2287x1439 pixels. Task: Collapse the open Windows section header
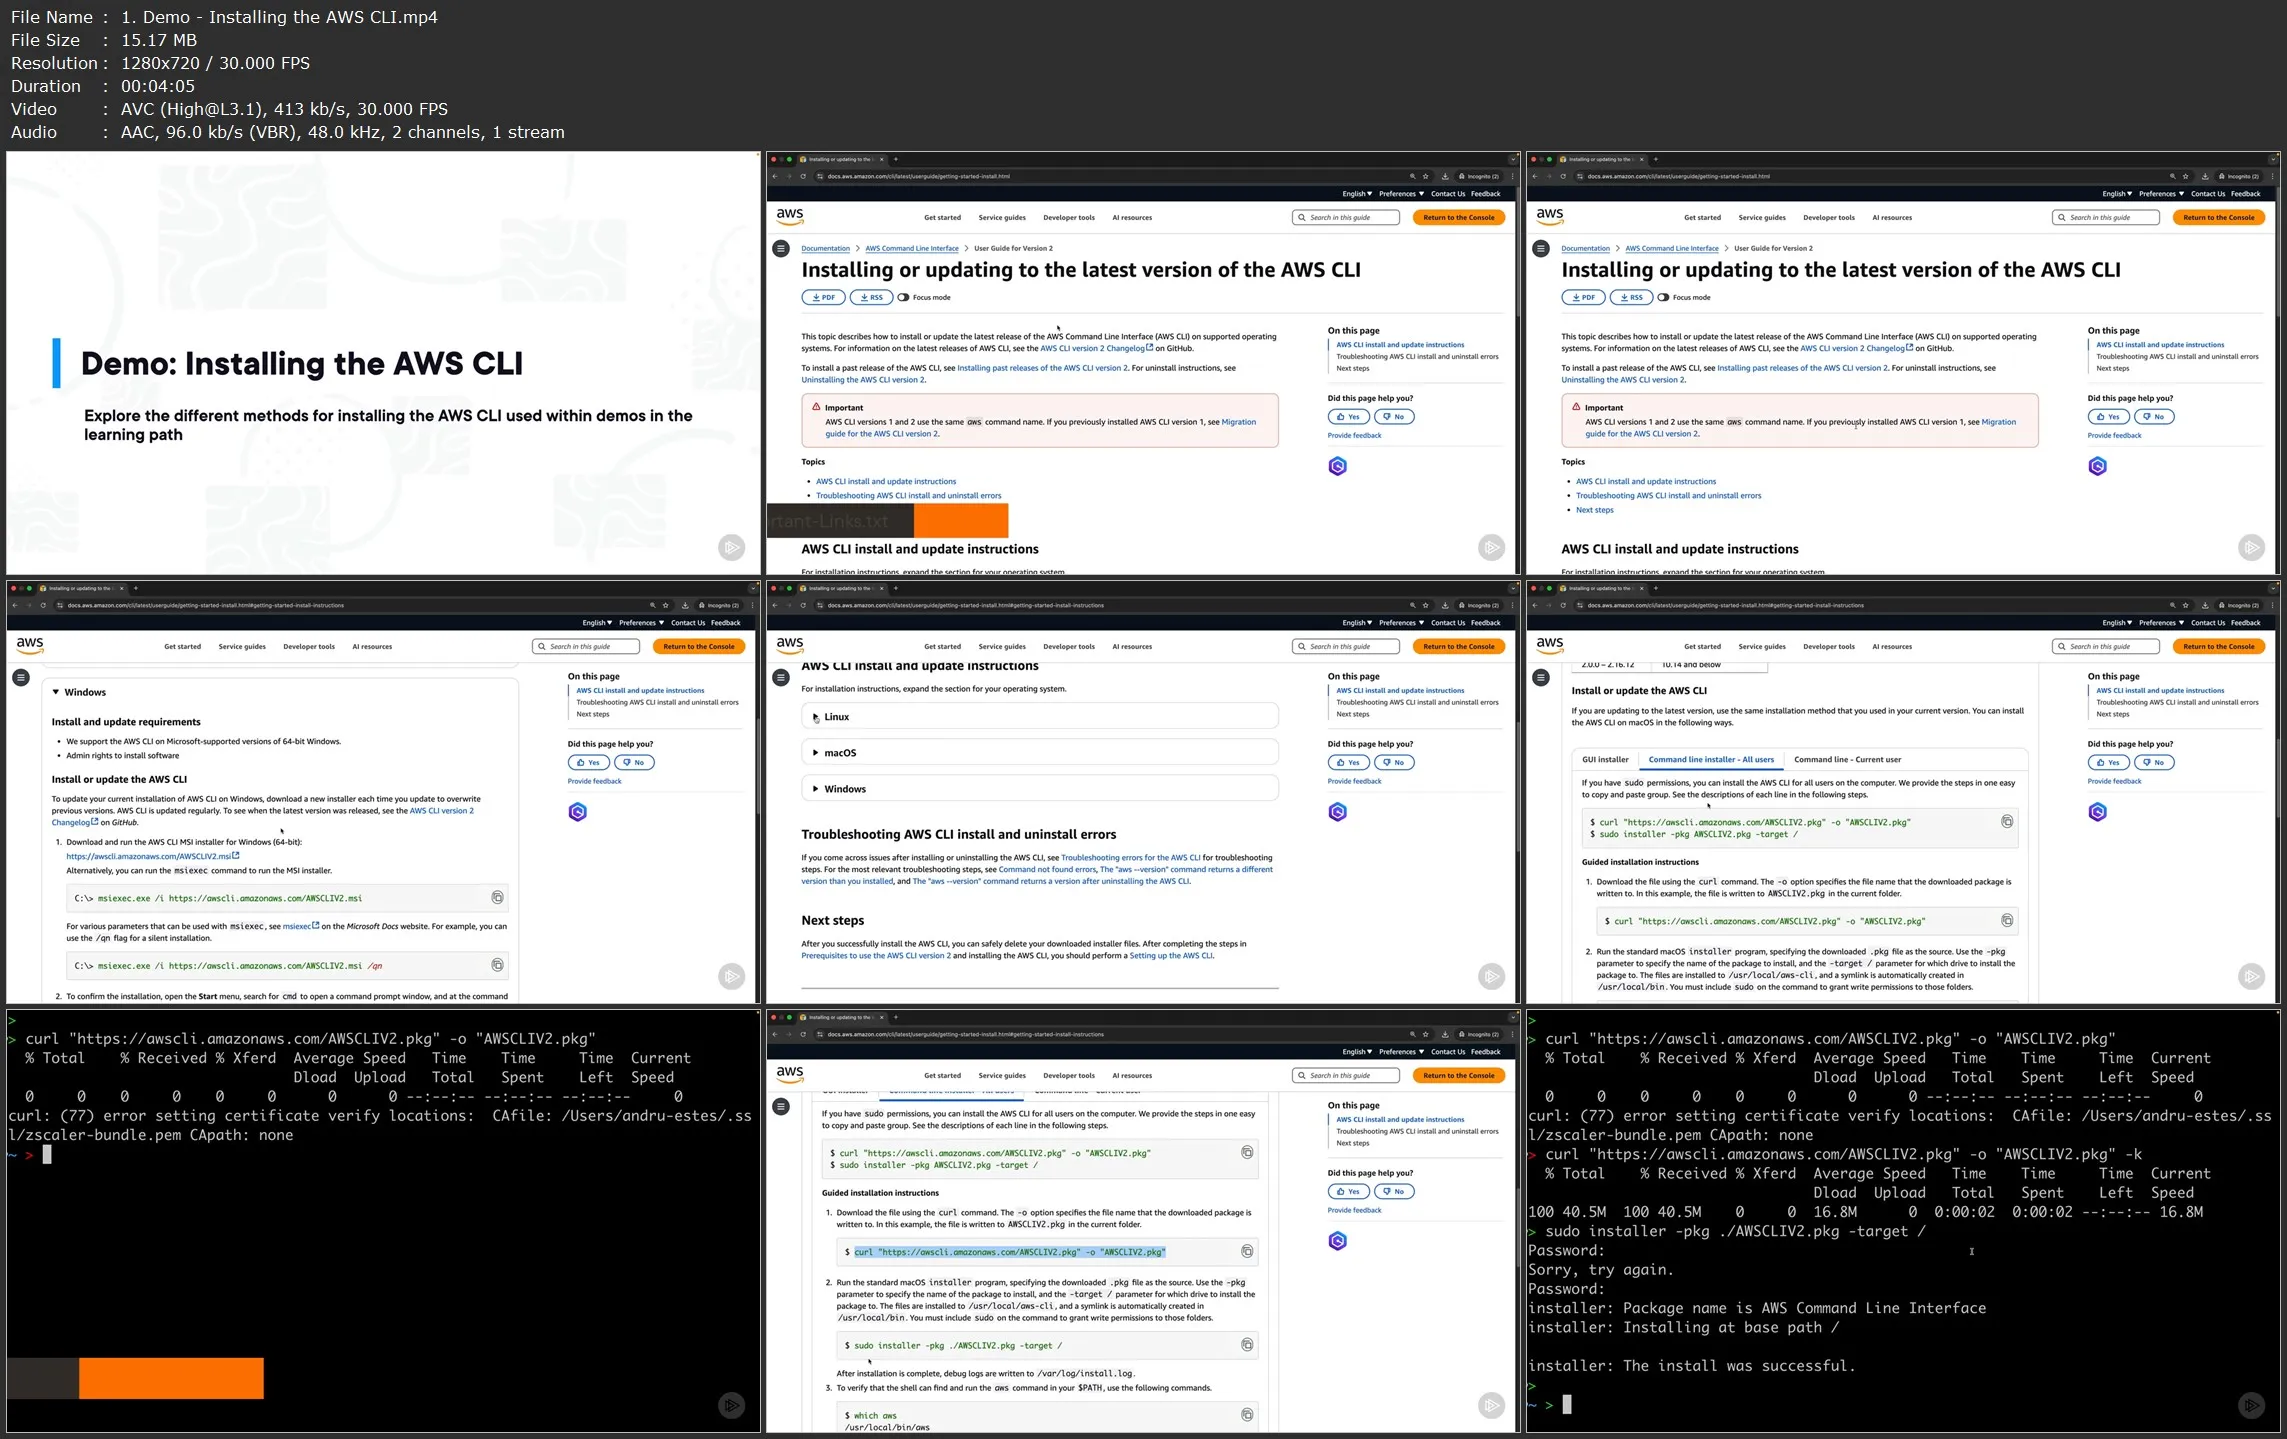80,692
